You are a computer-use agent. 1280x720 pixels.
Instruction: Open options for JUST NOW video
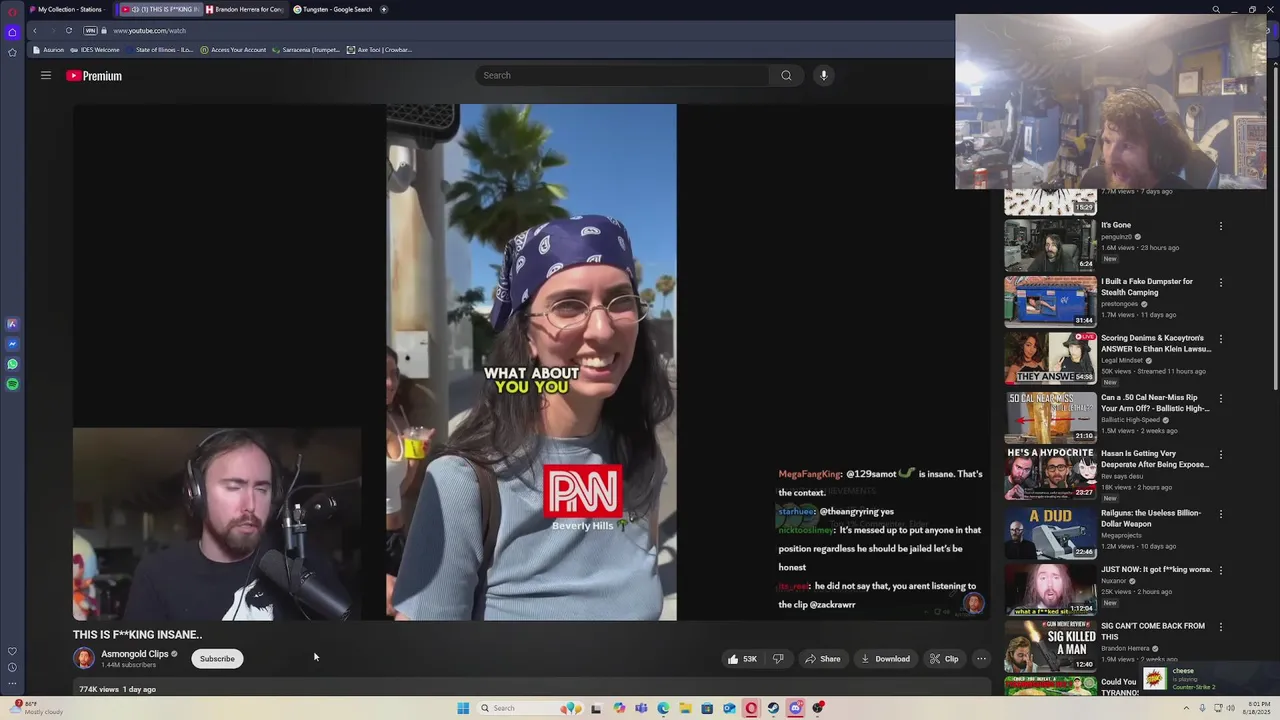tap(1221, 570)
